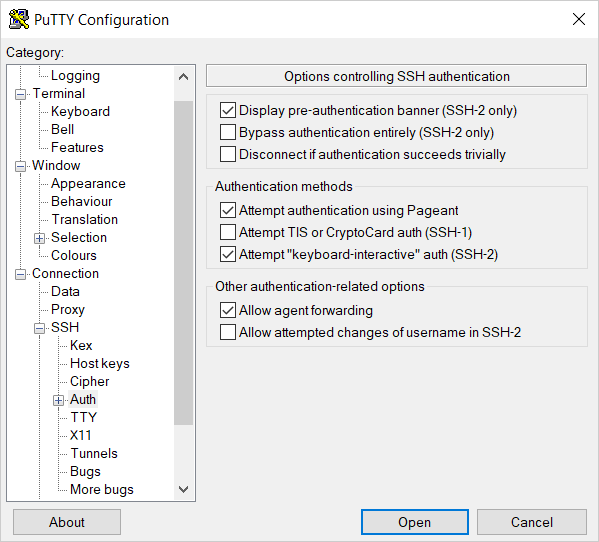
Task: Open Cipher settings
Action: point(89,382)
